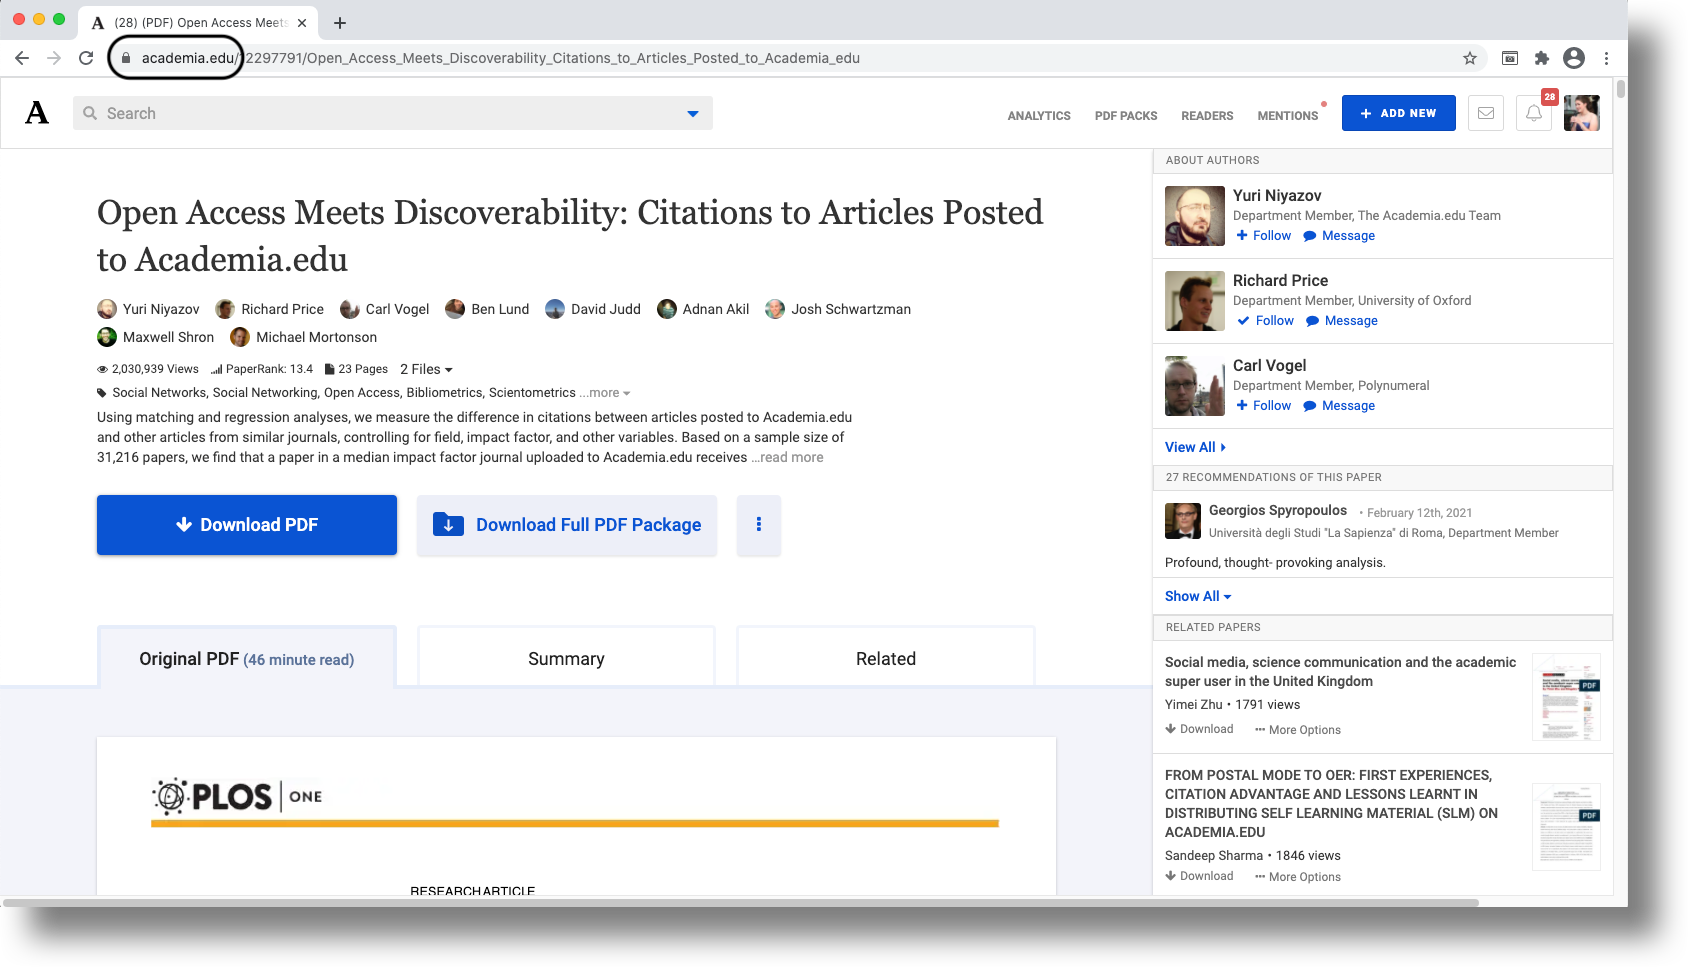Open the messages envelope icon

pos(1486,113)
